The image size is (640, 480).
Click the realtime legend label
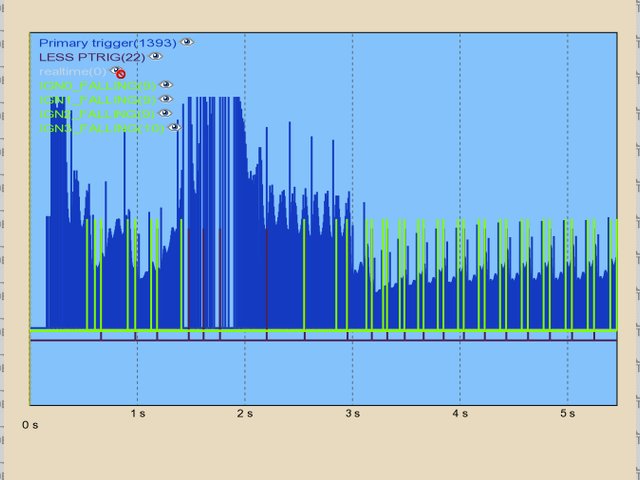pos(72,72)
